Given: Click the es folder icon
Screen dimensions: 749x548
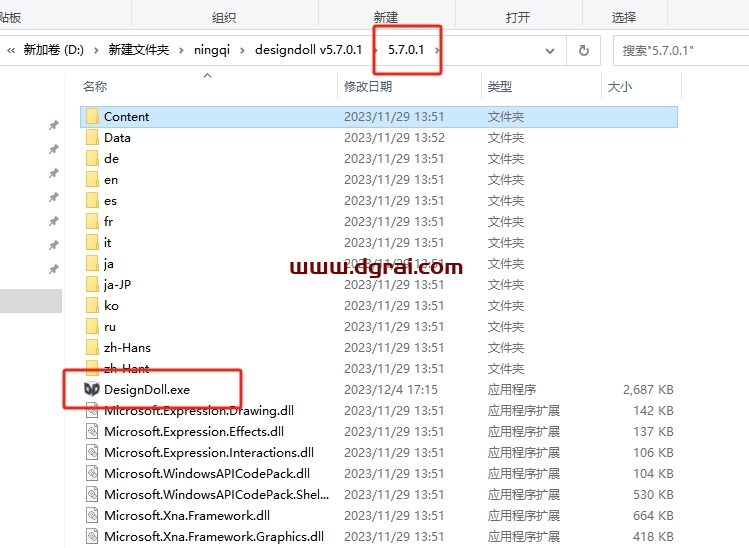Looking at the screenshot, I should pyautogui.click(x=92, y=201).
